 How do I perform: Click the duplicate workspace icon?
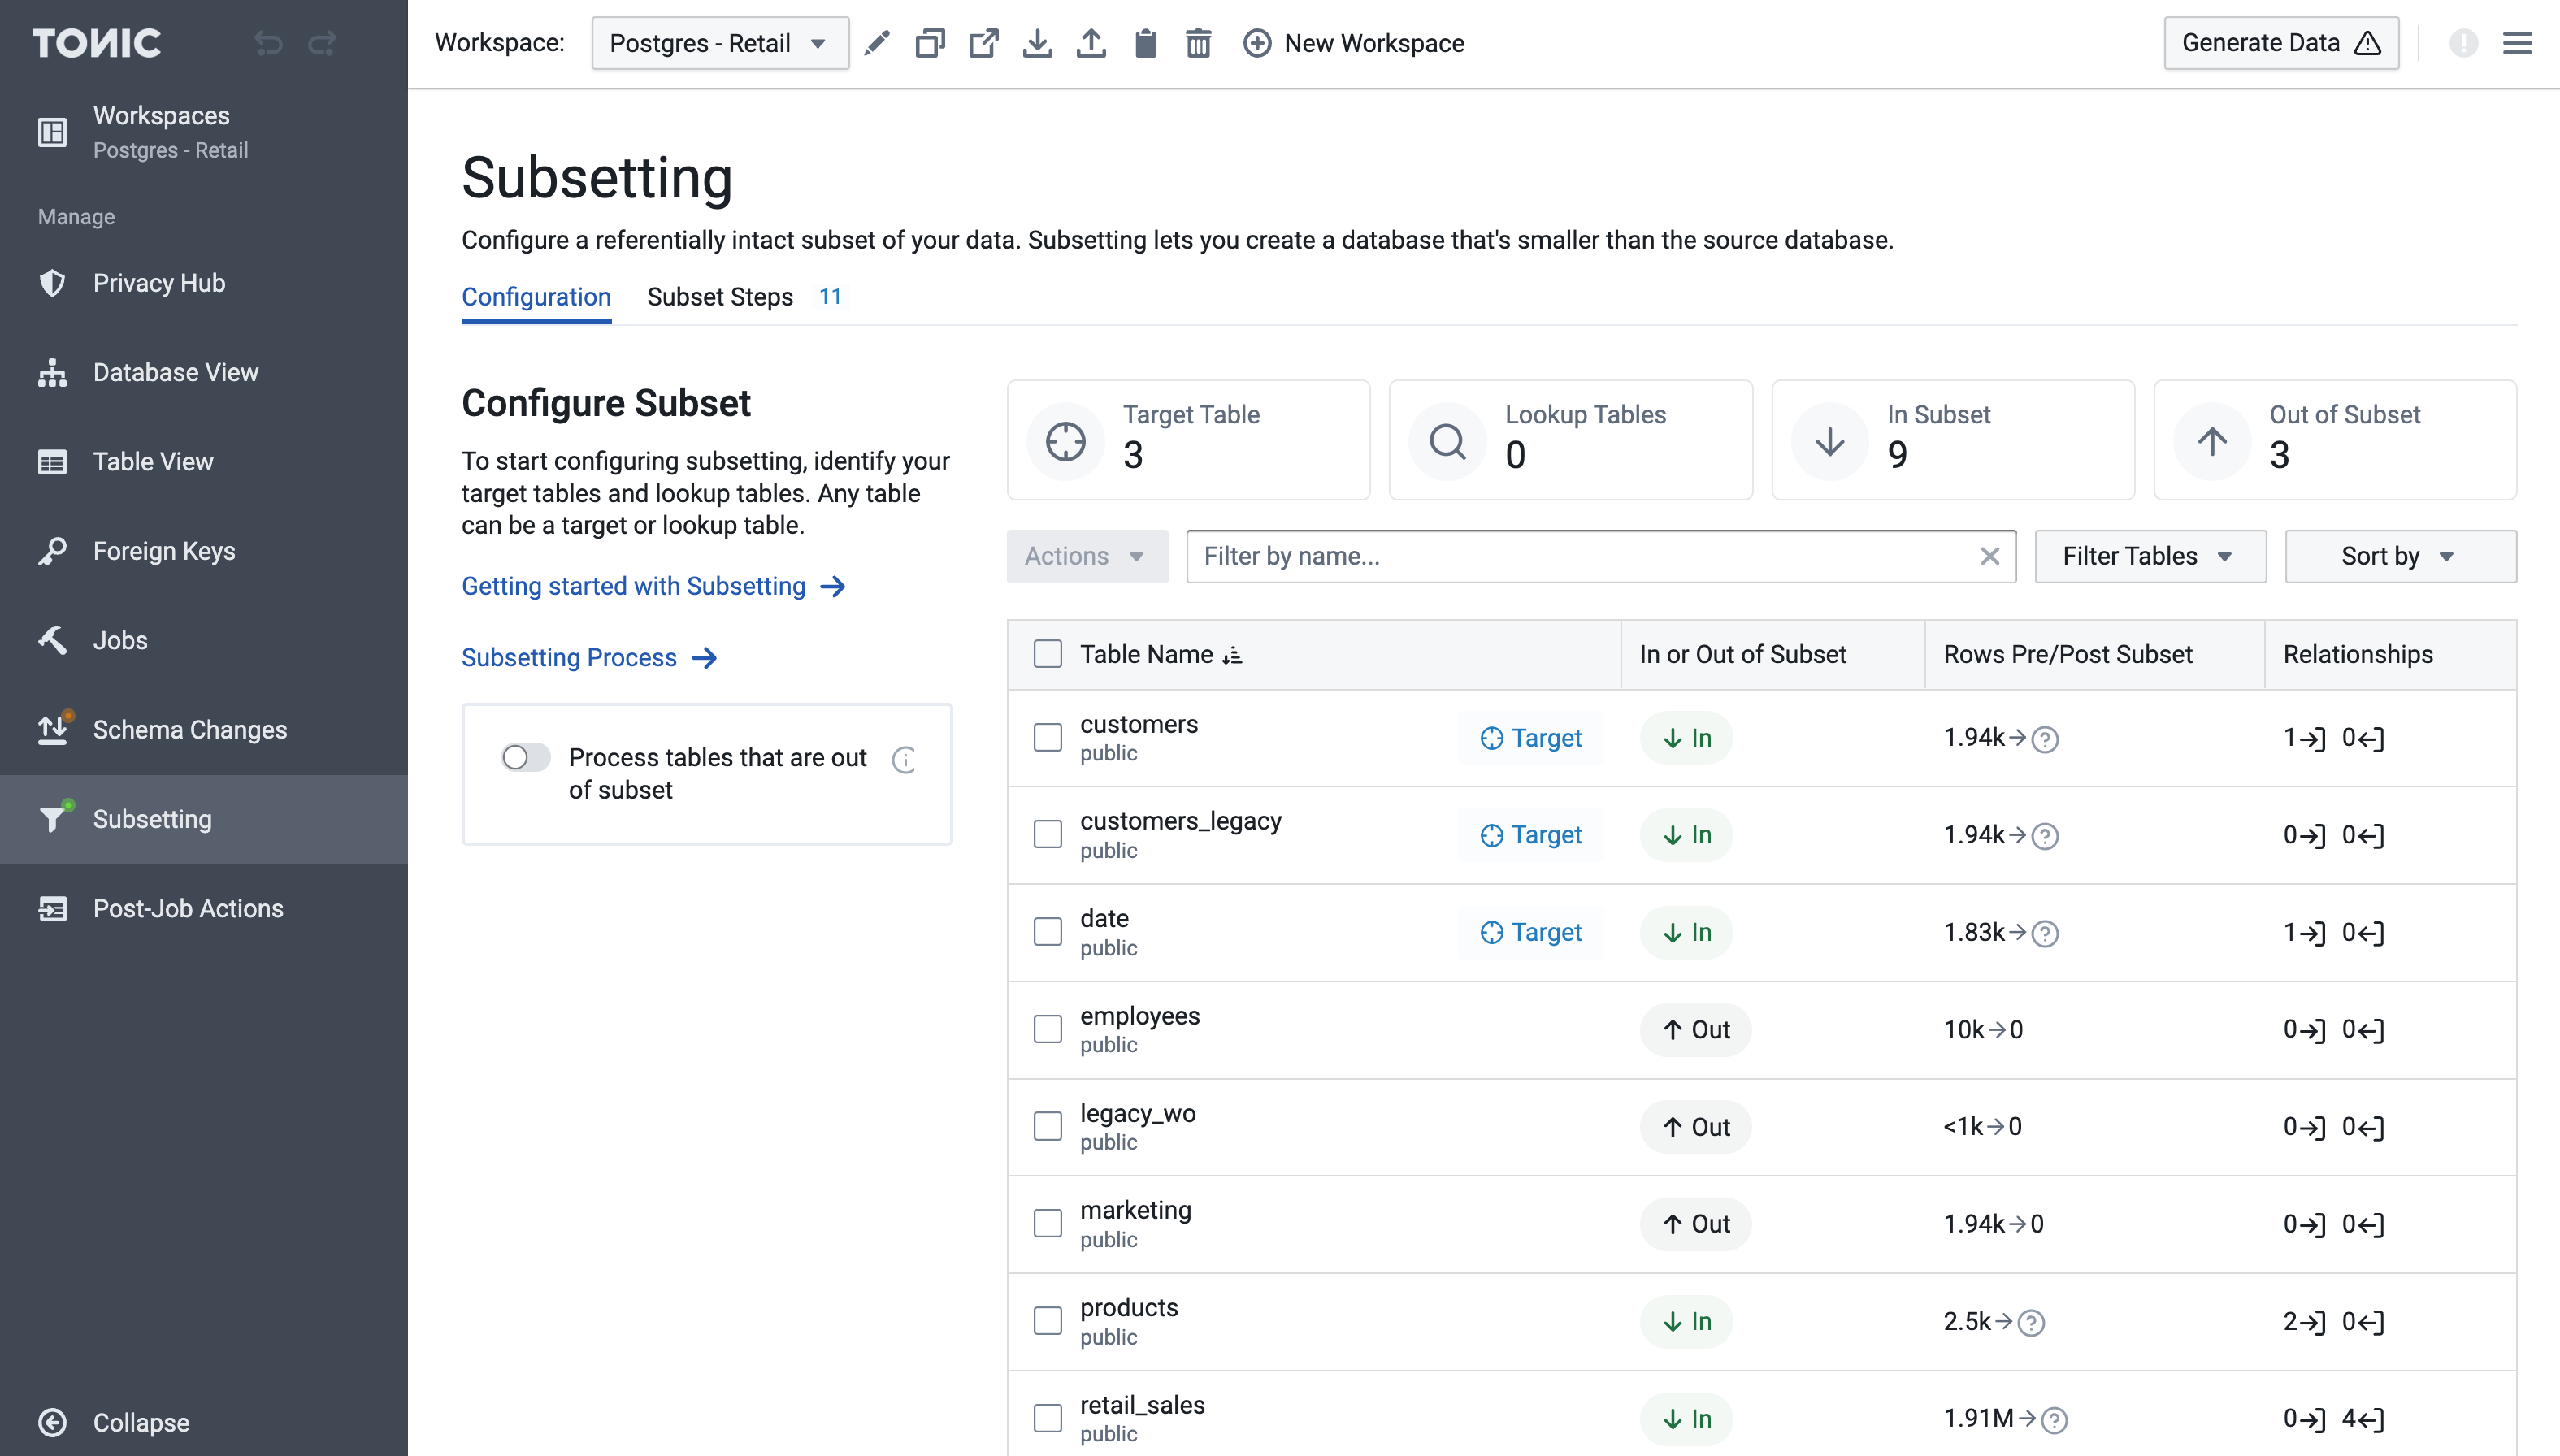click(x=930, y=43)
